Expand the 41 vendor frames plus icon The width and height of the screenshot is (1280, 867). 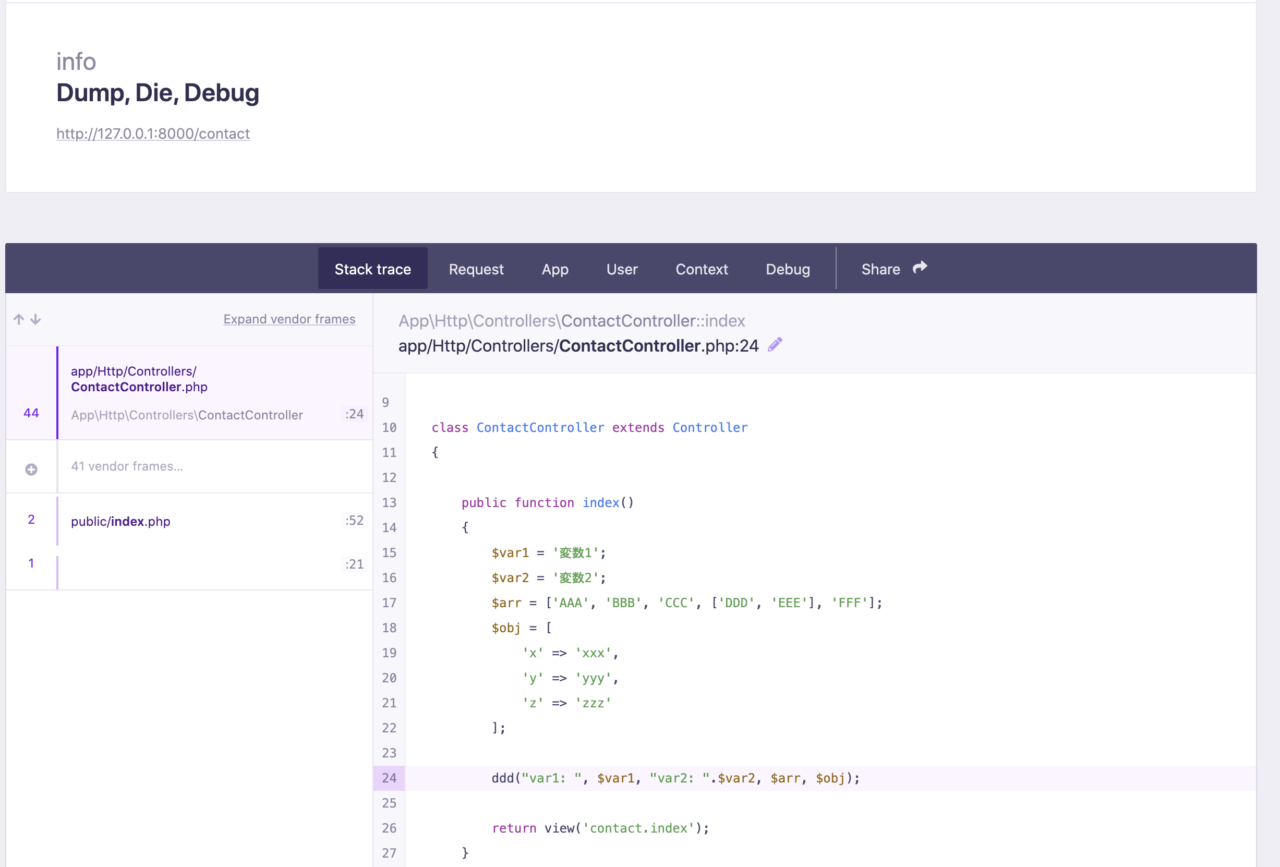pos(31,468)
